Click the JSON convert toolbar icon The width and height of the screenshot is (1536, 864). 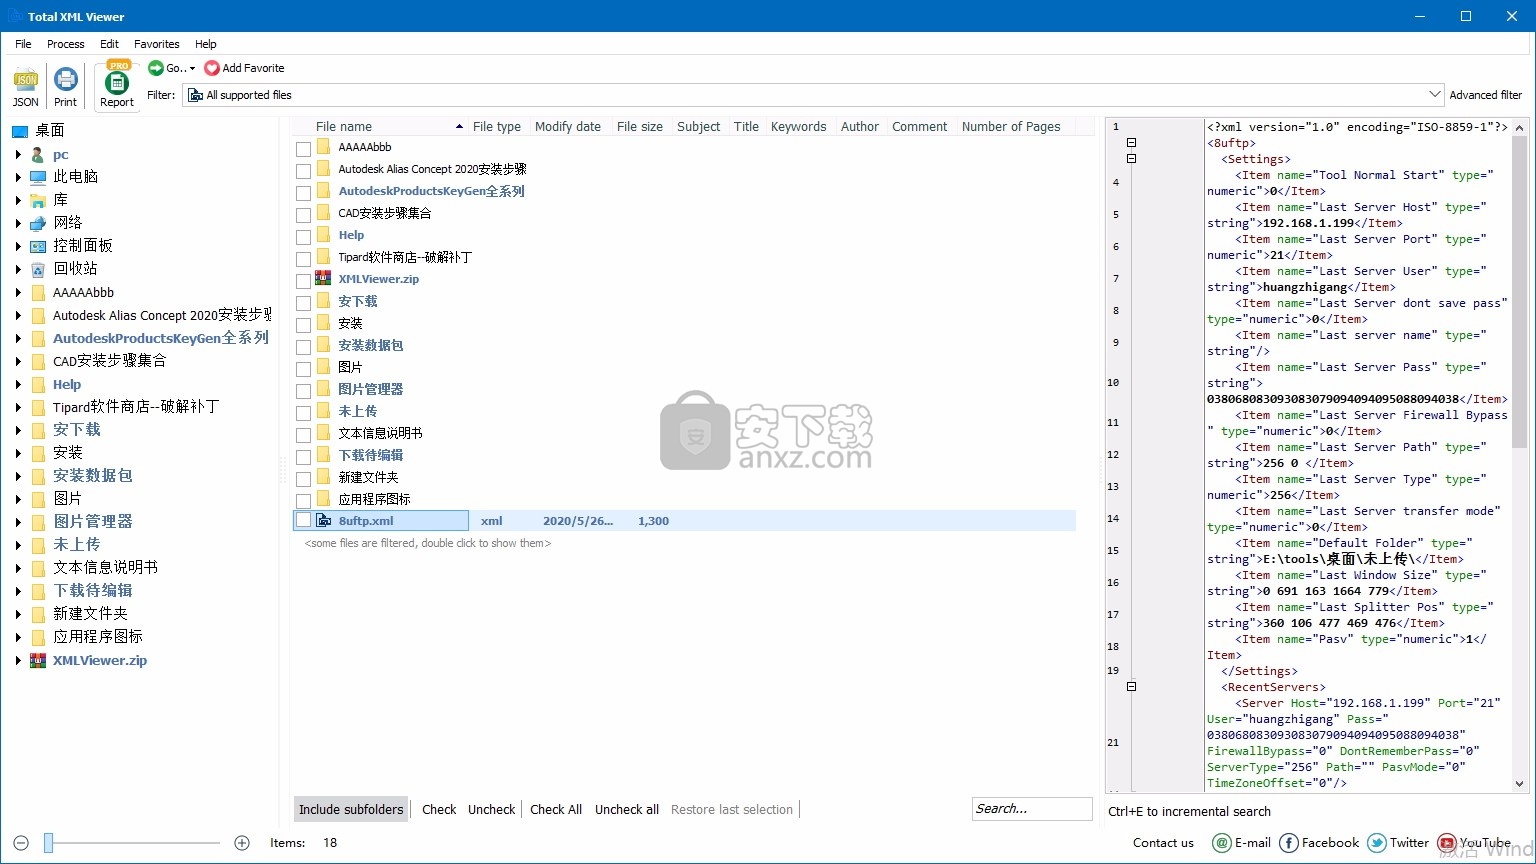[25, 80]
